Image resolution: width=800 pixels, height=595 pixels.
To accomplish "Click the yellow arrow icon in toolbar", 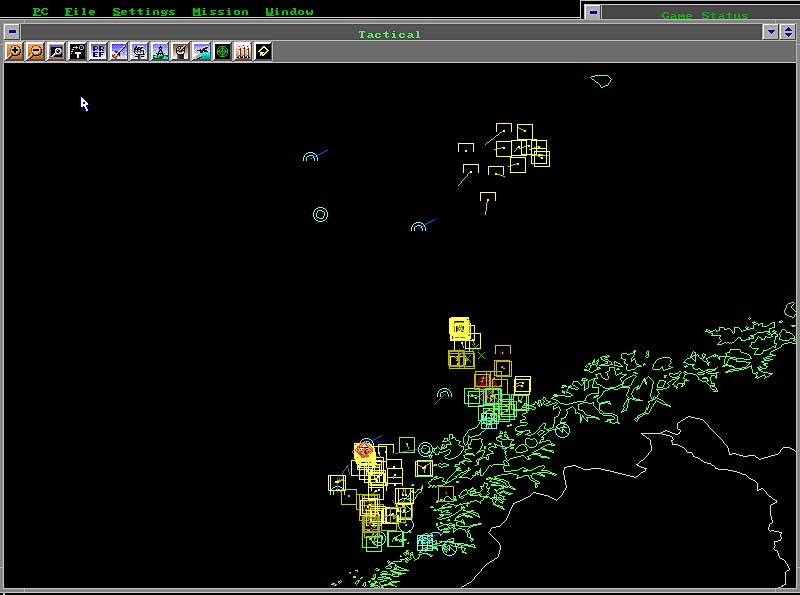I will click(x=263, y=52).
